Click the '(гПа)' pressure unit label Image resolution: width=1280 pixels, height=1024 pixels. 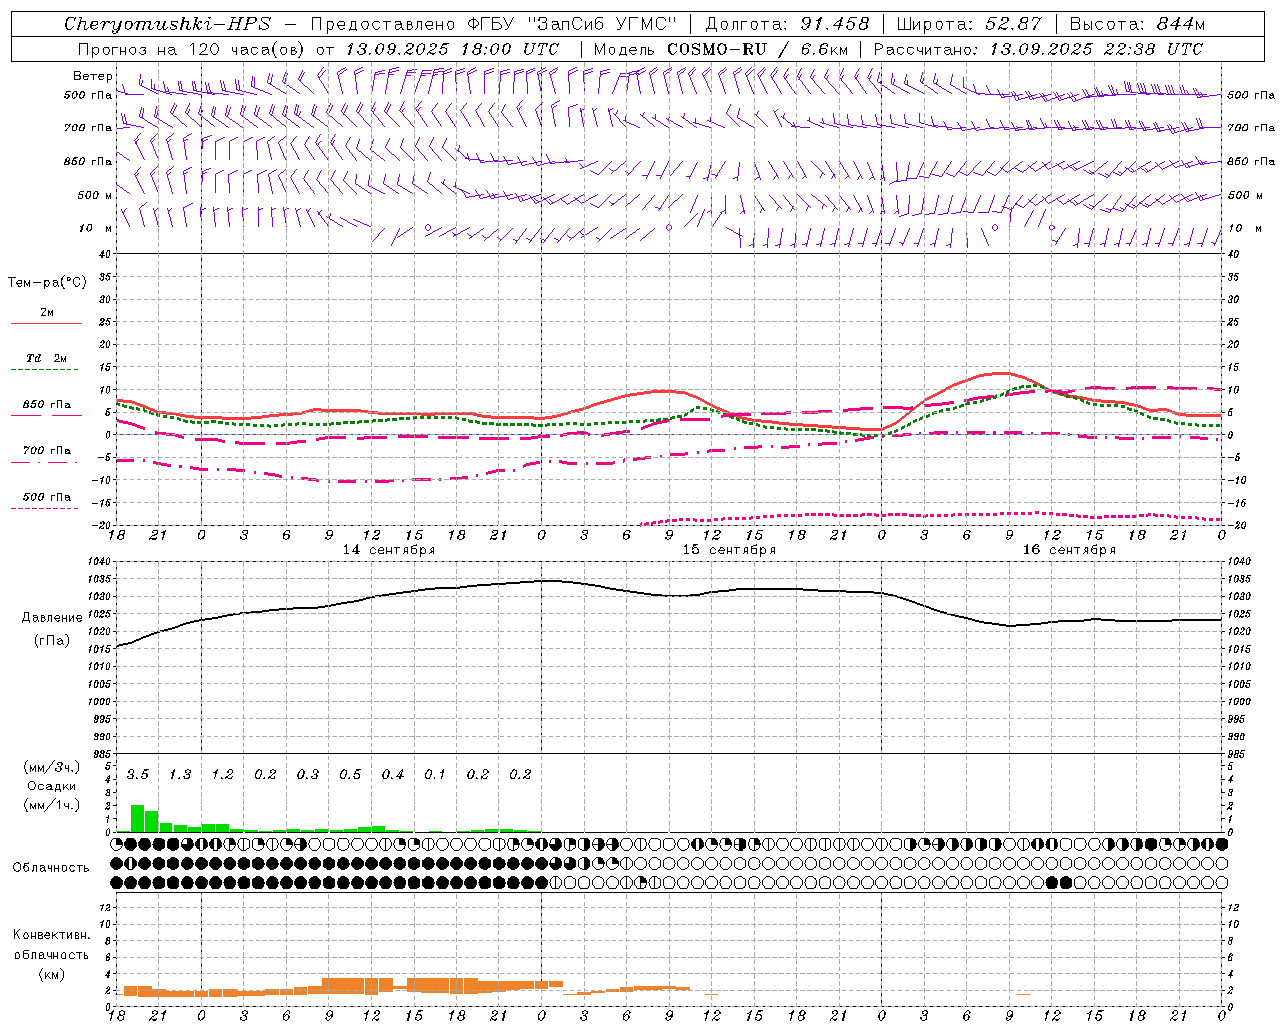(52, 640)
